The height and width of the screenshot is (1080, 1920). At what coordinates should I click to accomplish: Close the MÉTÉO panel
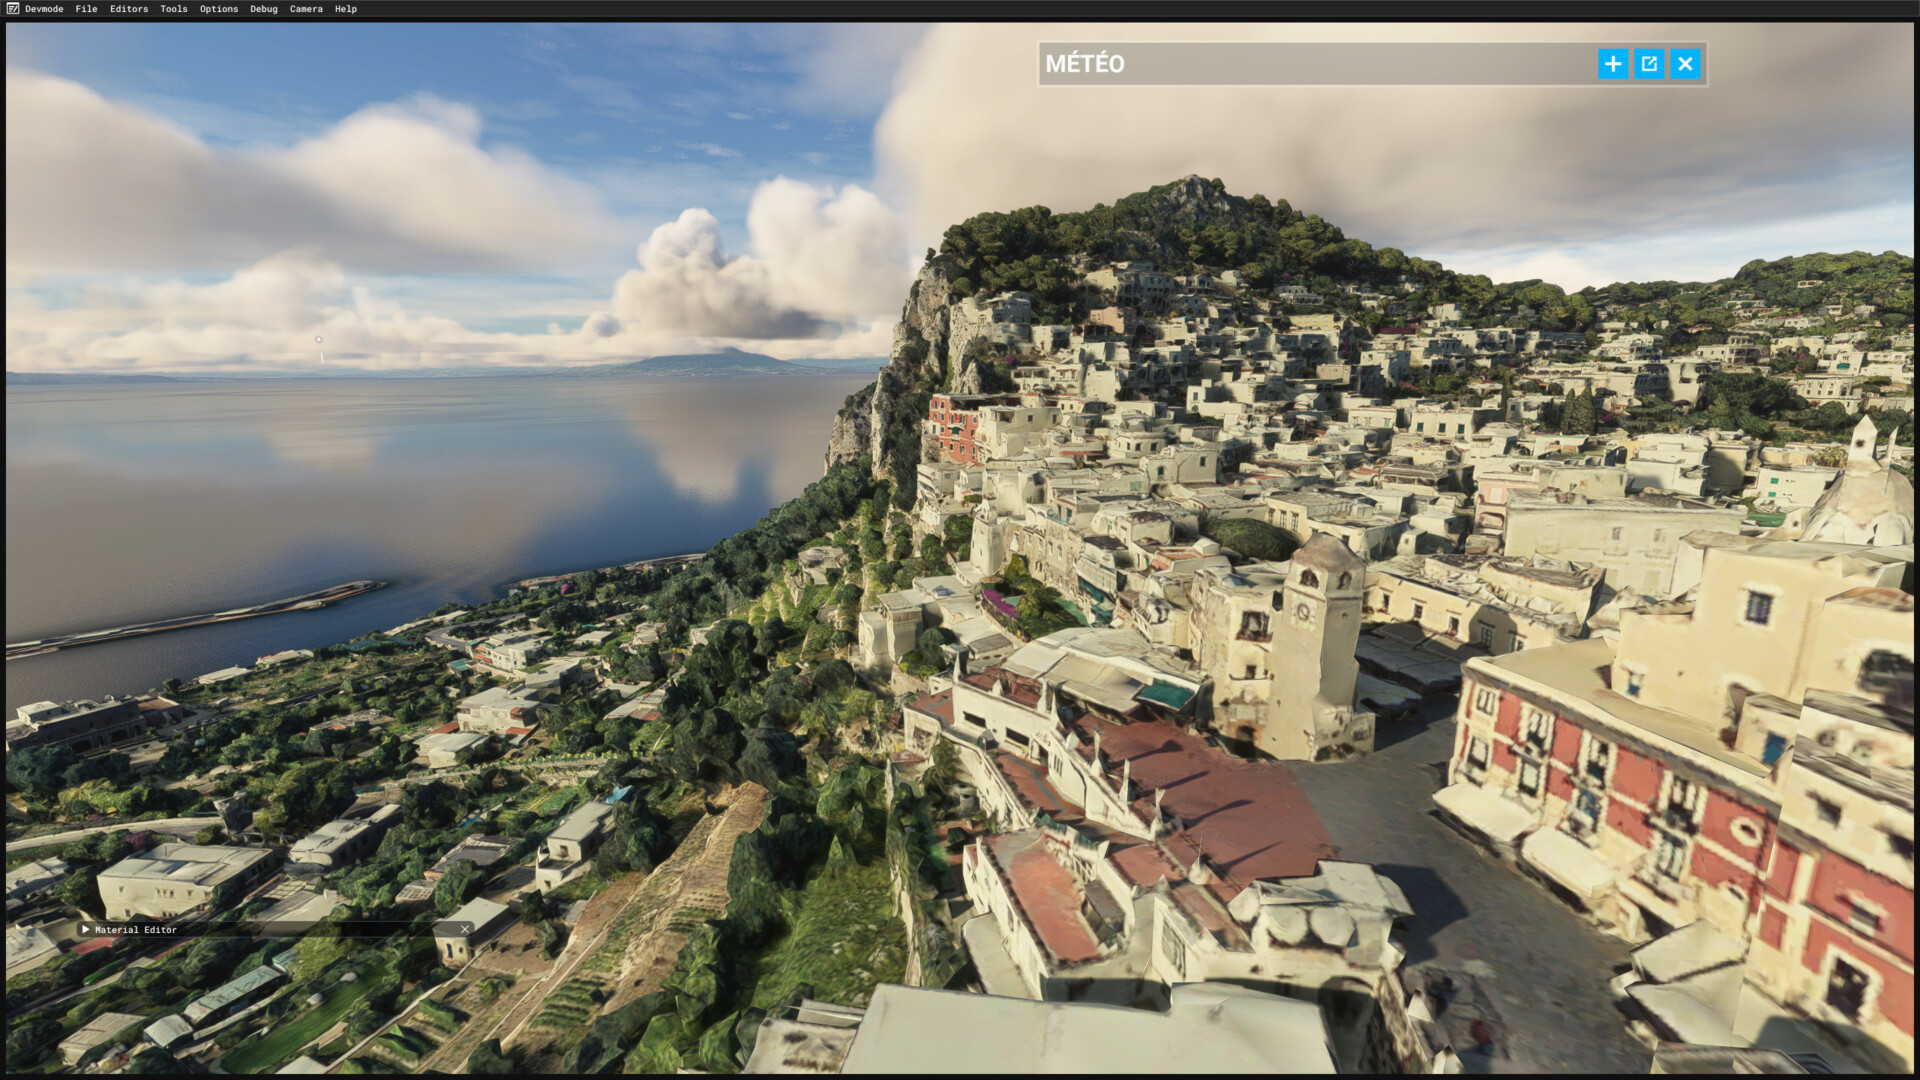(1685, 64)
